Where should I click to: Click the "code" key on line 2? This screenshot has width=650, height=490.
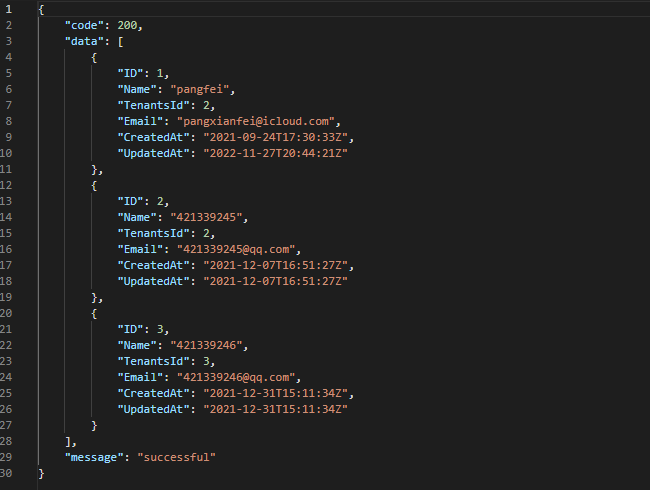[87, 25]
